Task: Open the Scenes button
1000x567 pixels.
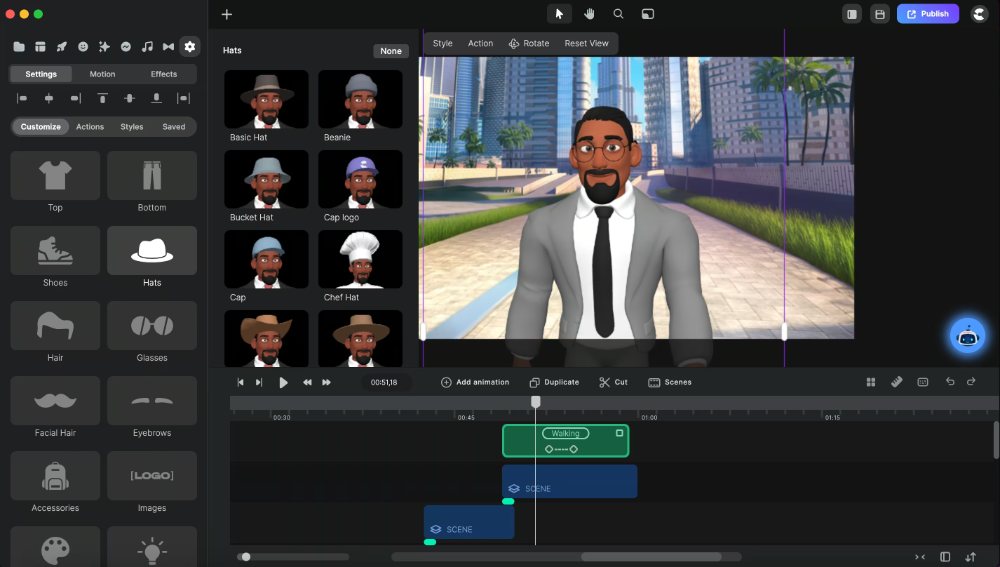Action: click(670, 382)
